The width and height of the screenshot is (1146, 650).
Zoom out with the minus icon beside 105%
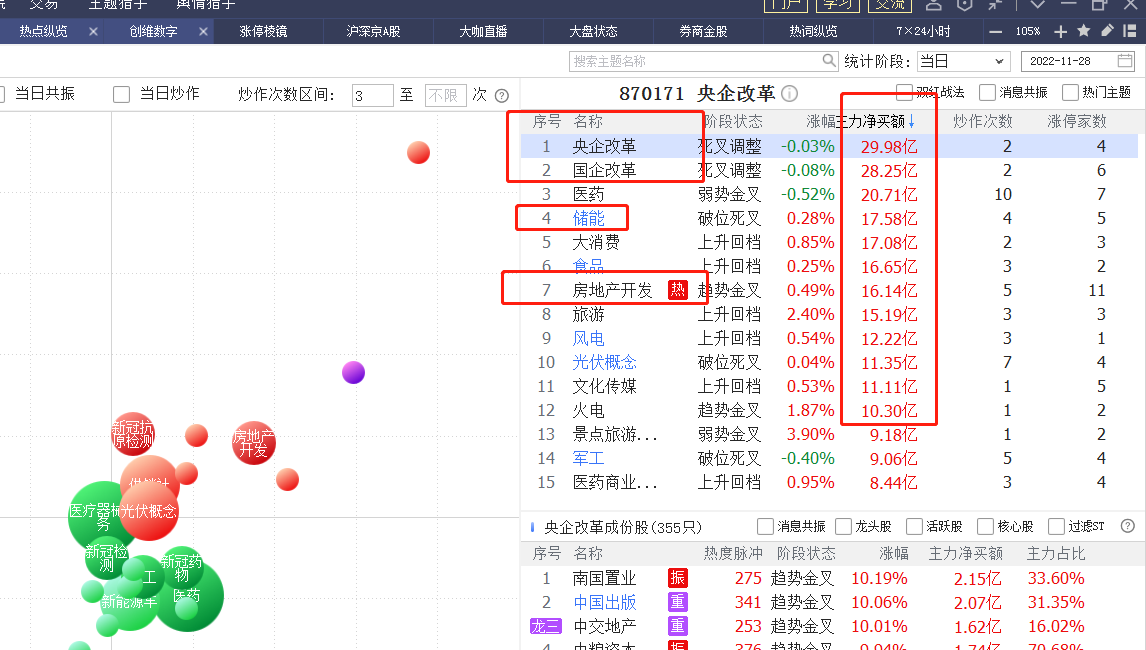(995, 31)
